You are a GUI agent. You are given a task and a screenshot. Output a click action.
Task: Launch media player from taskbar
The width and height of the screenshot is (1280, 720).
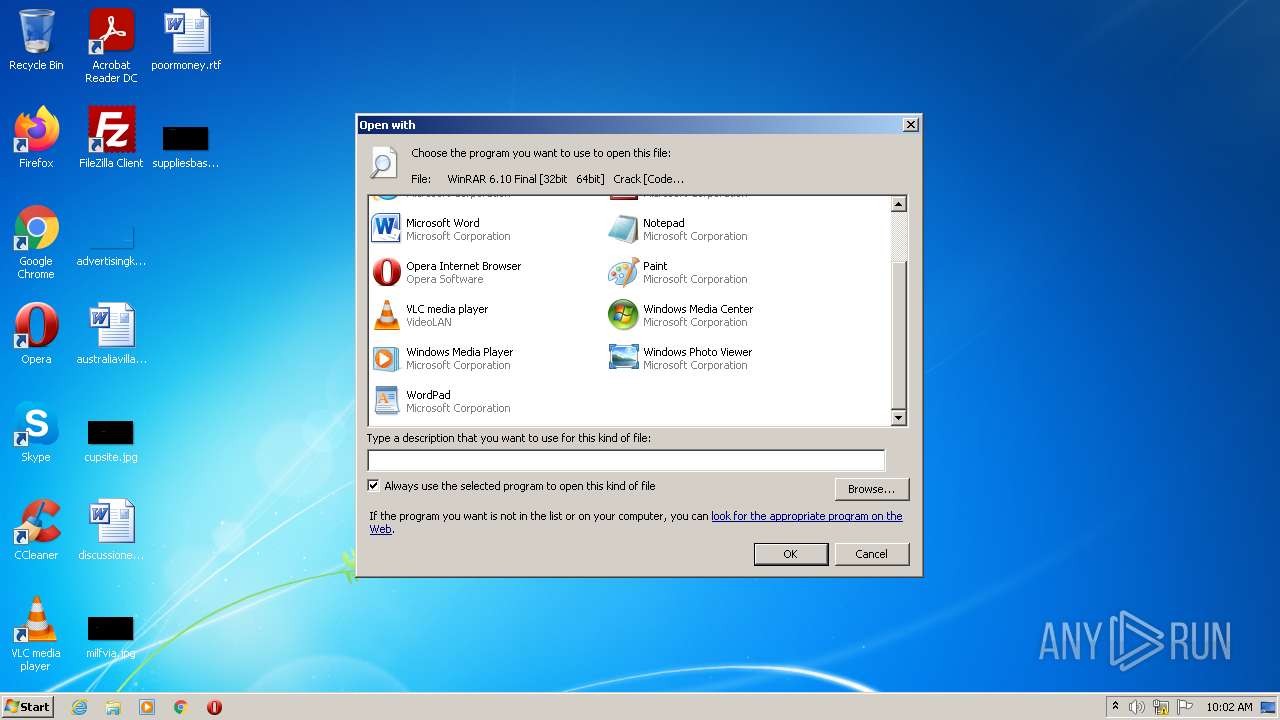[147, 707]
